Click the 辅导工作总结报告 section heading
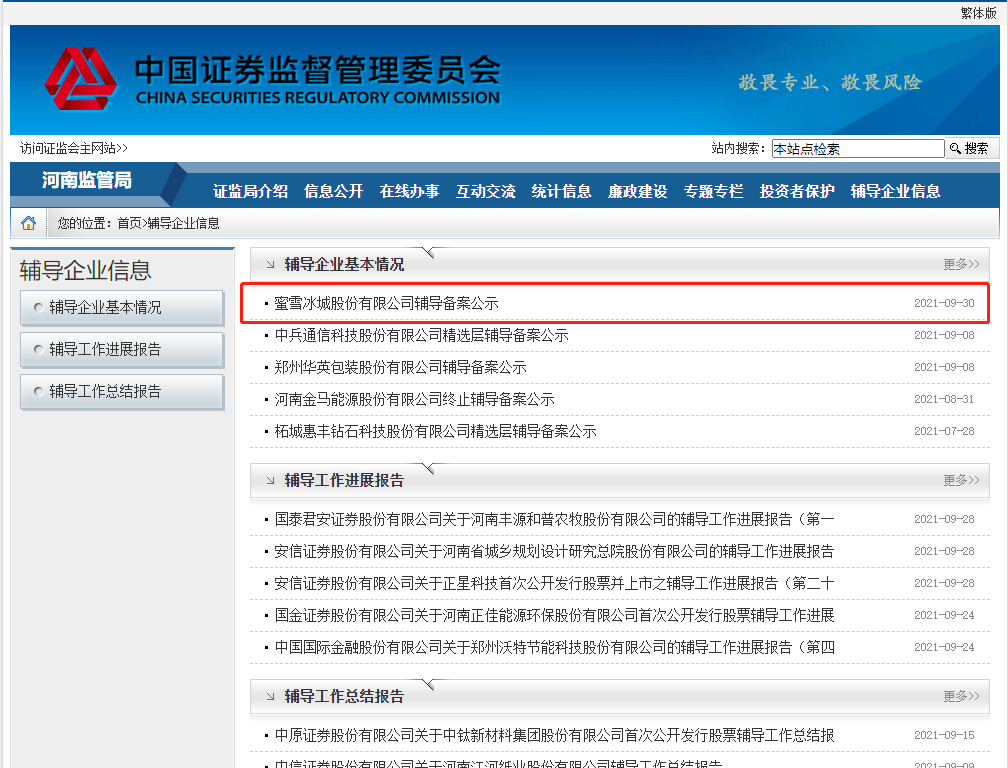 click(345, 696)
